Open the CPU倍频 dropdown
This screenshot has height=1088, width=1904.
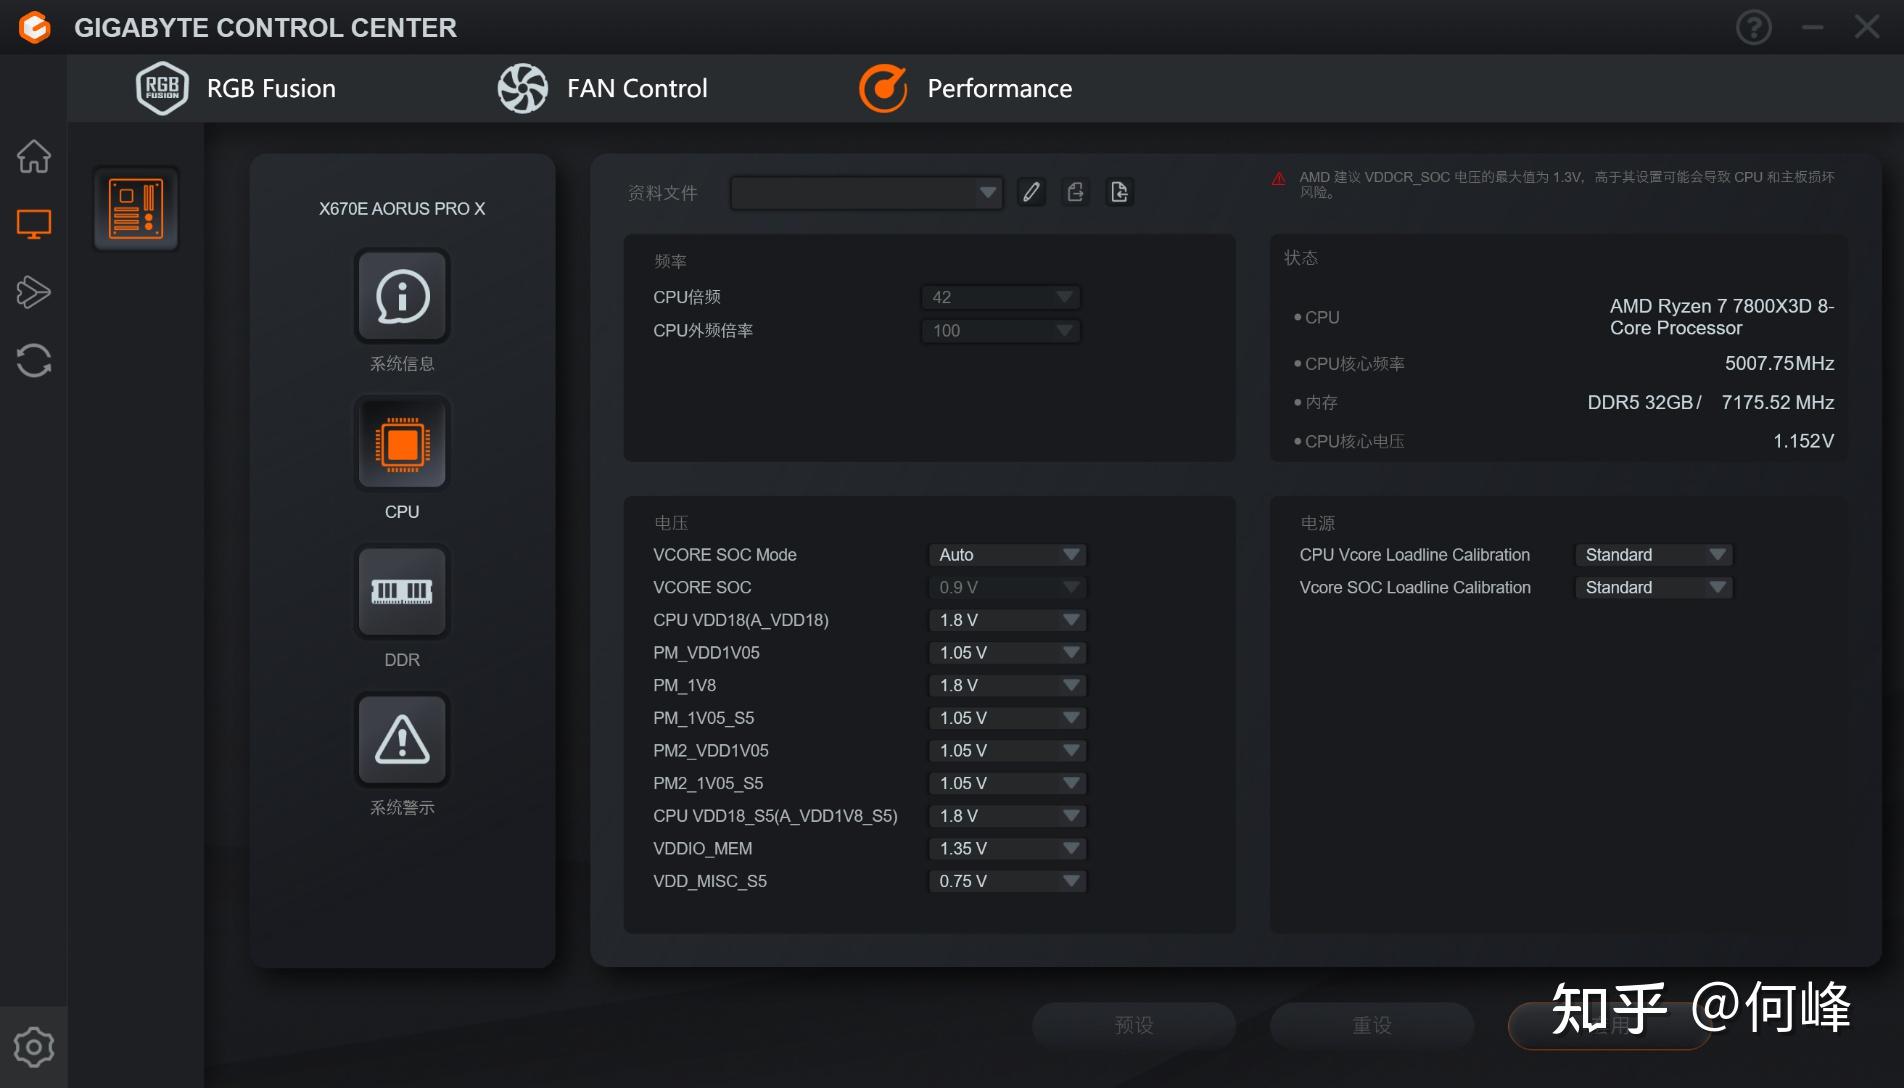[x=1000, y=297]
